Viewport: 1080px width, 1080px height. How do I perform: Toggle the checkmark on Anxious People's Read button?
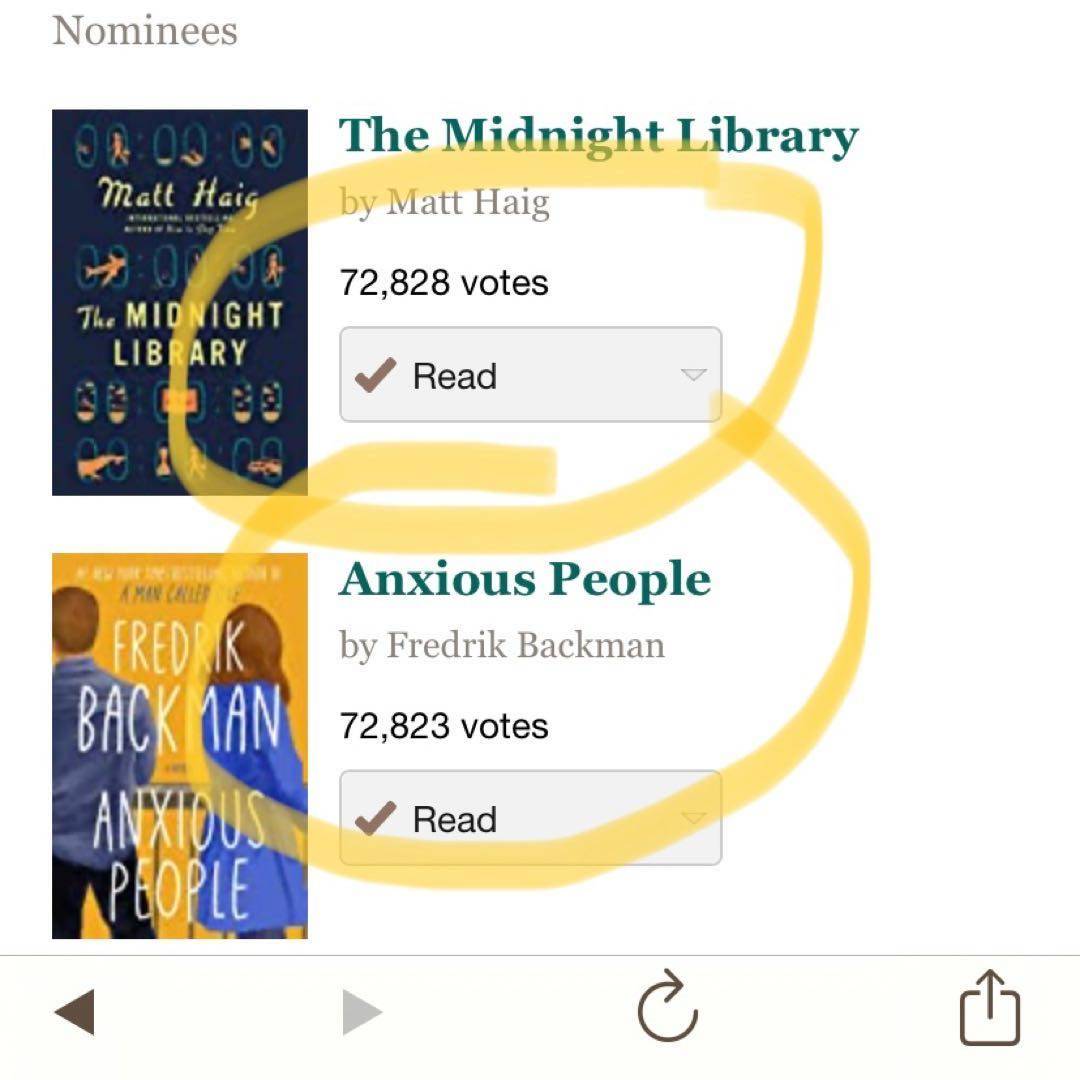[374, 820]
